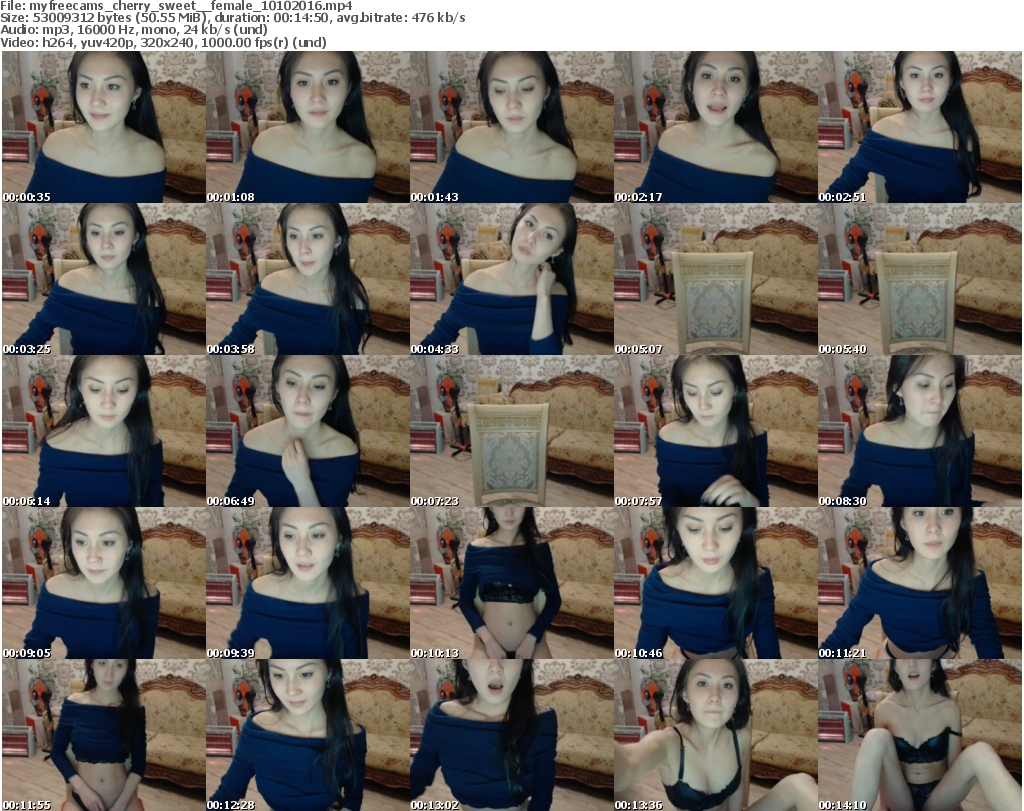Select the frame timestamped 00:12:28
Viewport: 1024px width, 811px height.
[x=308, y=735]
